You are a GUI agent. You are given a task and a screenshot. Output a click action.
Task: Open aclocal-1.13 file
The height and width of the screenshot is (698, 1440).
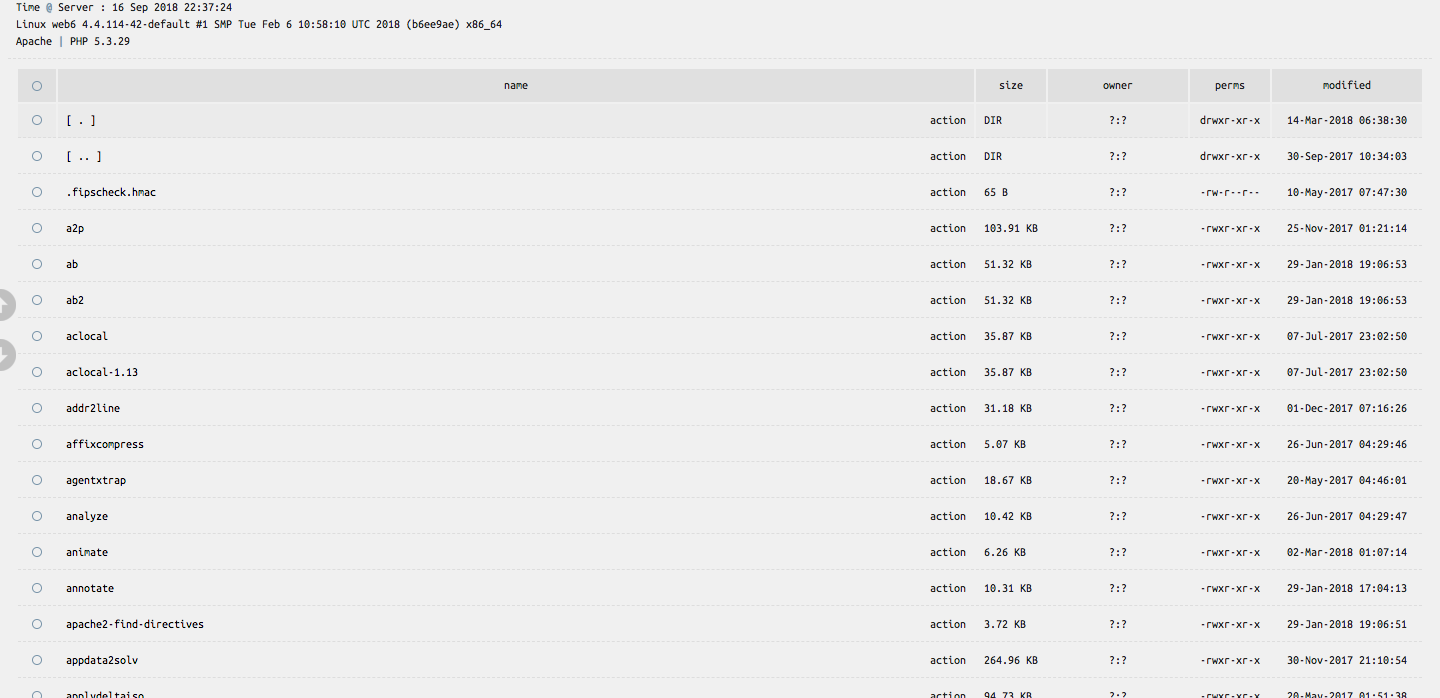pyautogui.click(x=102, y=372)
